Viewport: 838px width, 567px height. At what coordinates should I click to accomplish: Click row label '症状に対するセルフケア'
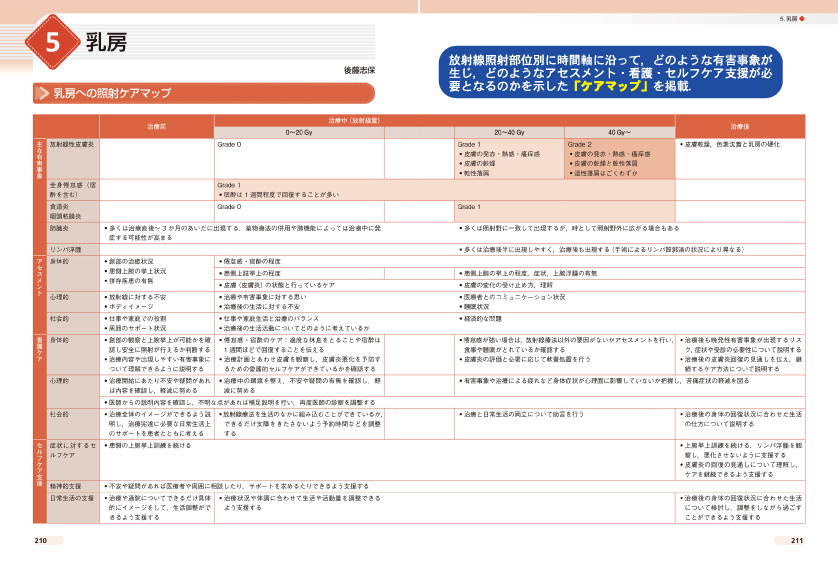click(x=73, y=450)
